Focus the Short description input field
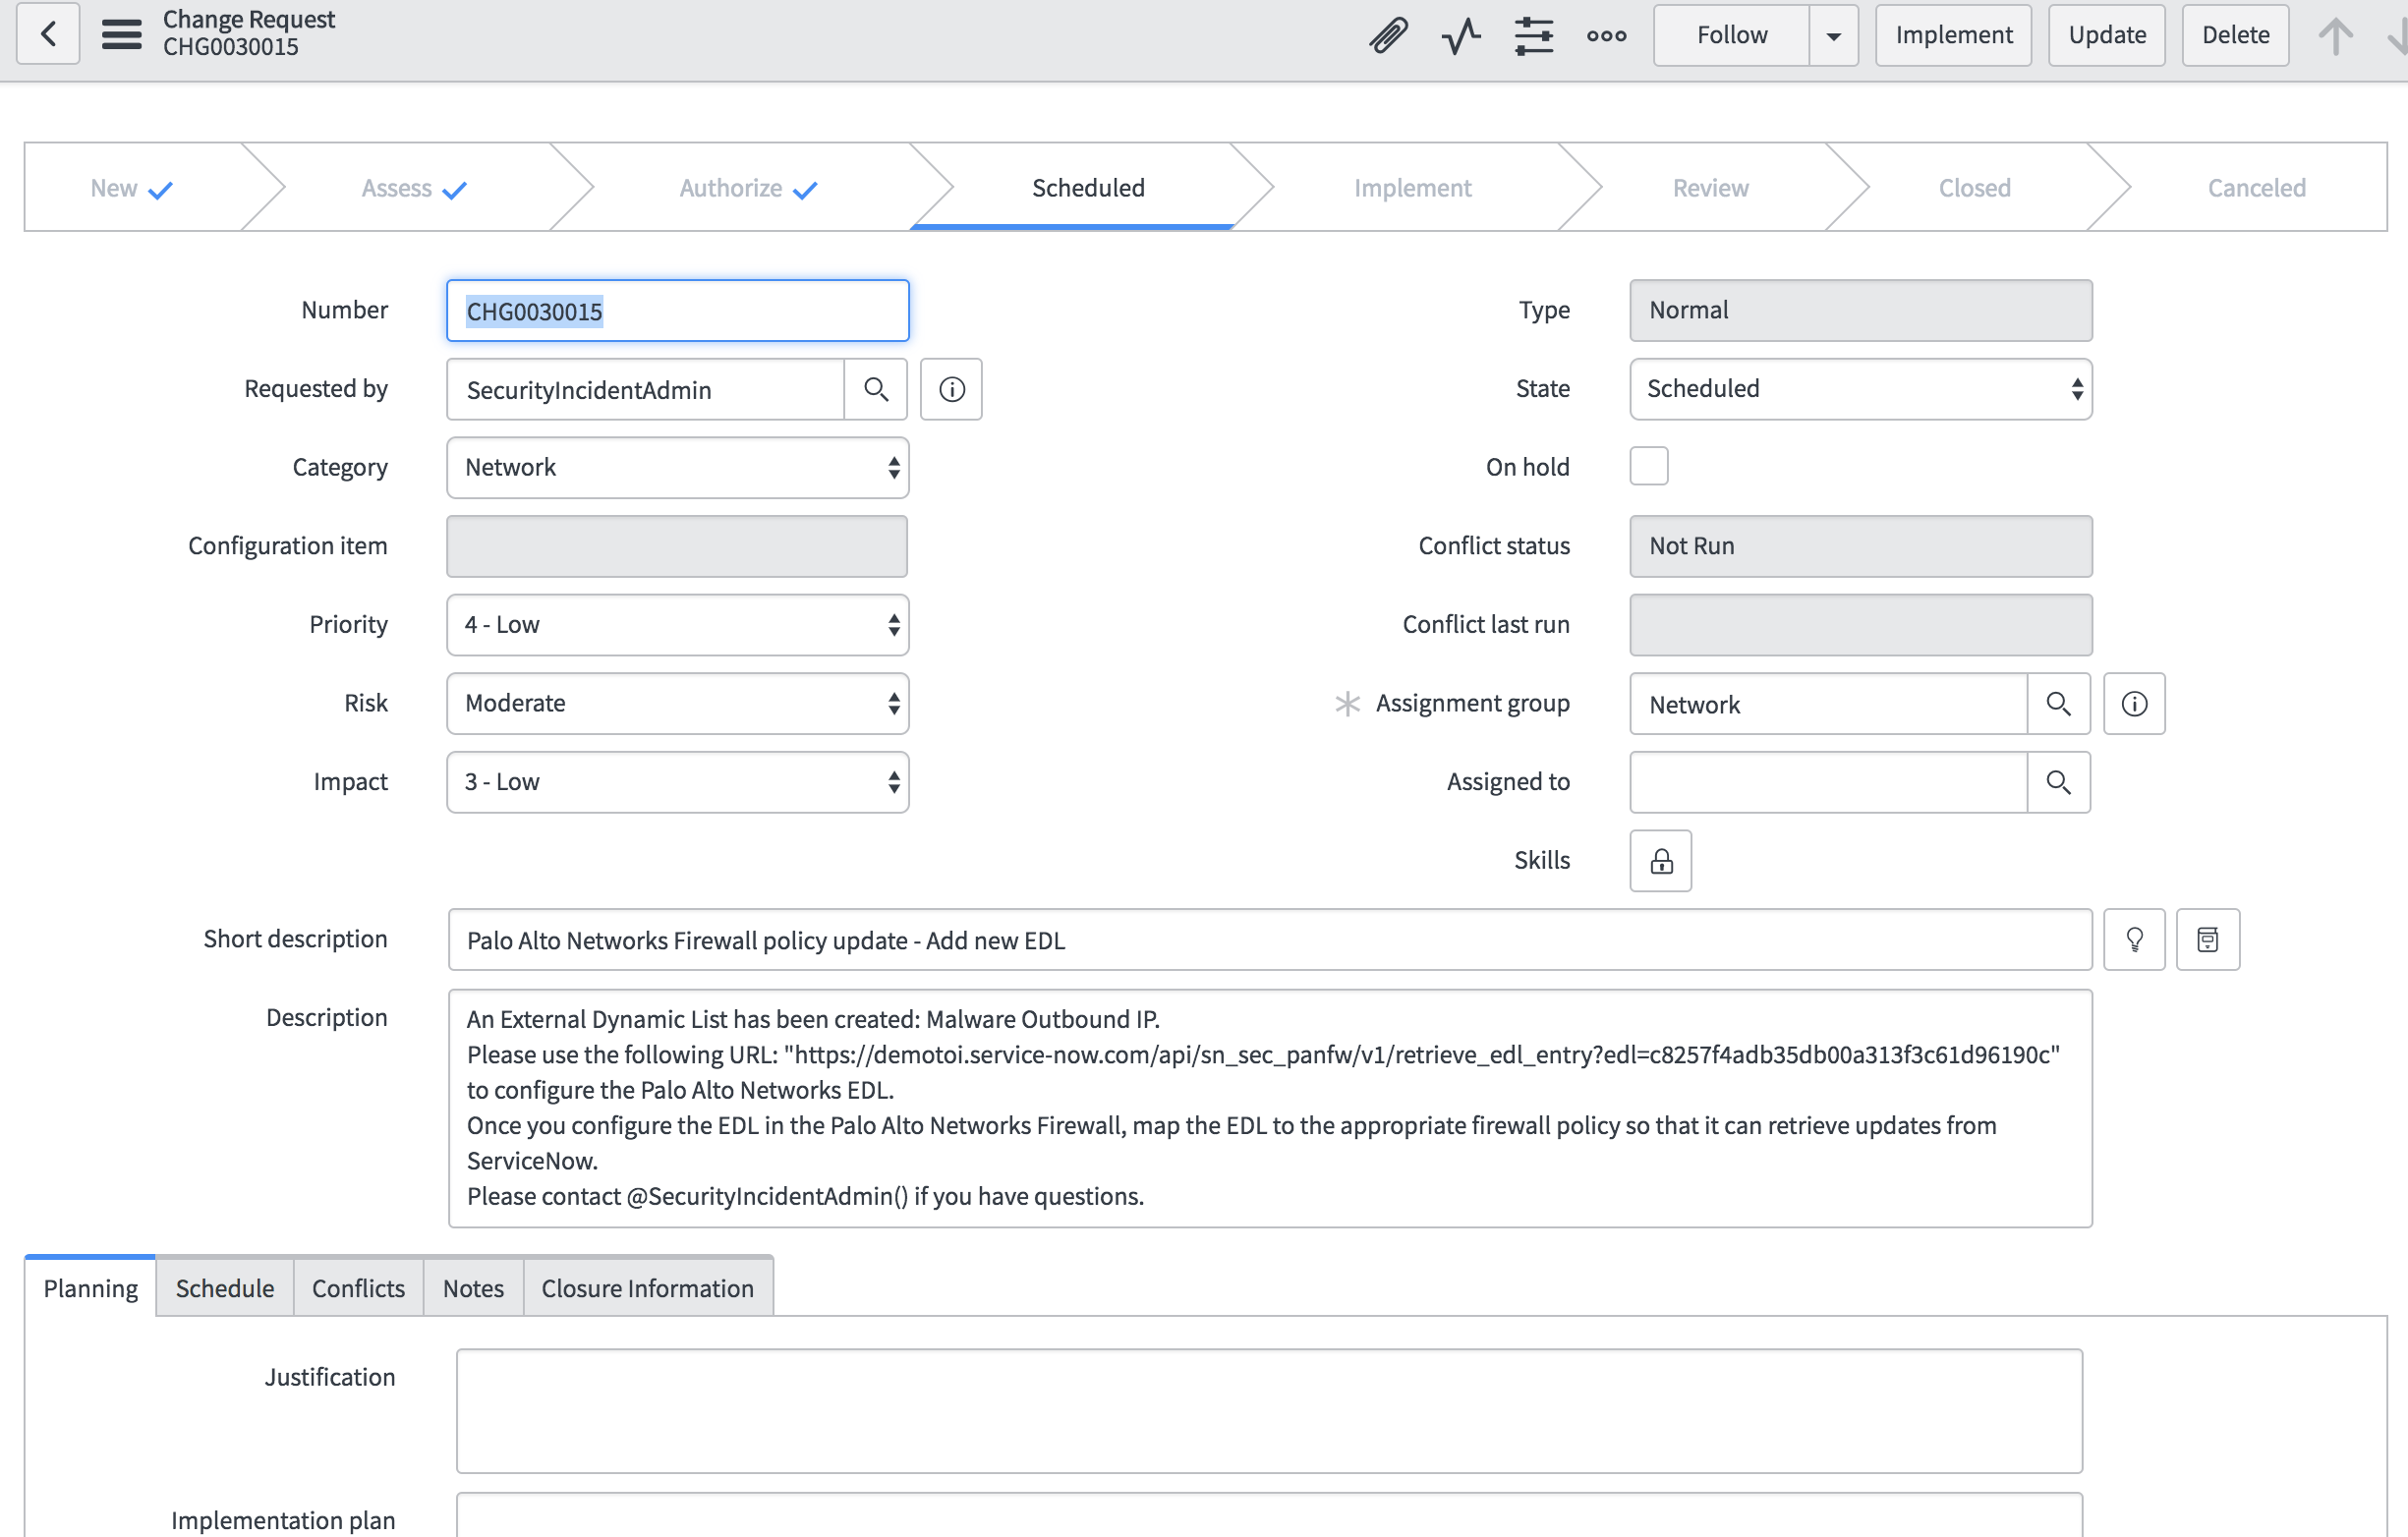The image size is (2408, 1537). point(1270,940)
